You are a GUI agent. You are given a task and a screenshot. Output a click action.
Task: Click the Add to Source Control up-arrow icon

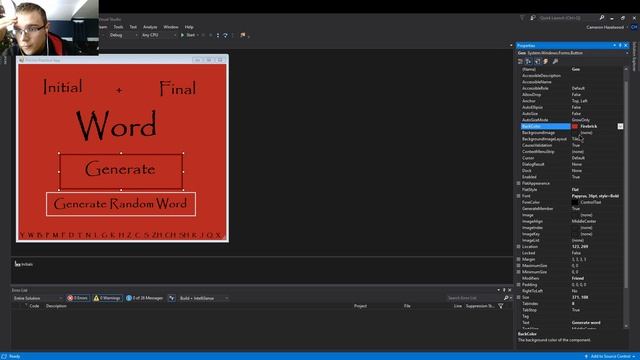pos(586,356)
